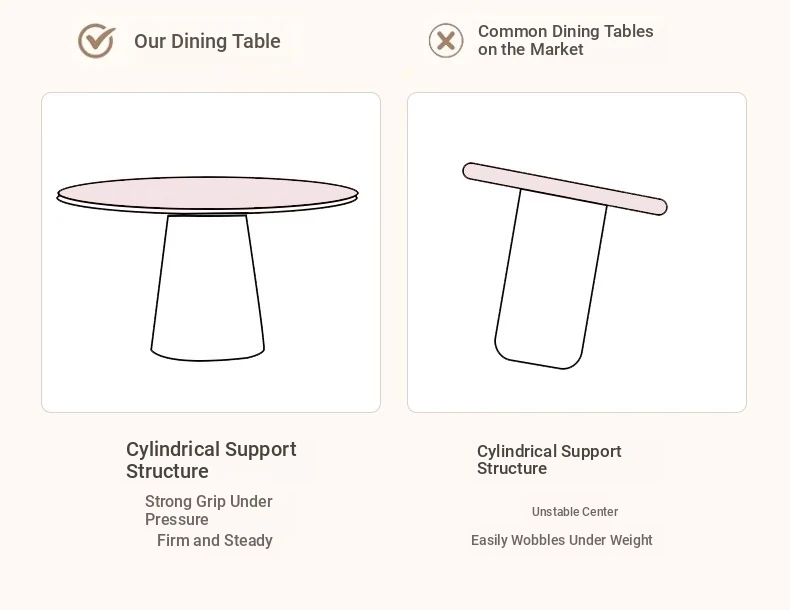This screenshot has height=610, width=790.
Task: Select the "Our Dining Table" heading
Action: [x=207, y=41]
